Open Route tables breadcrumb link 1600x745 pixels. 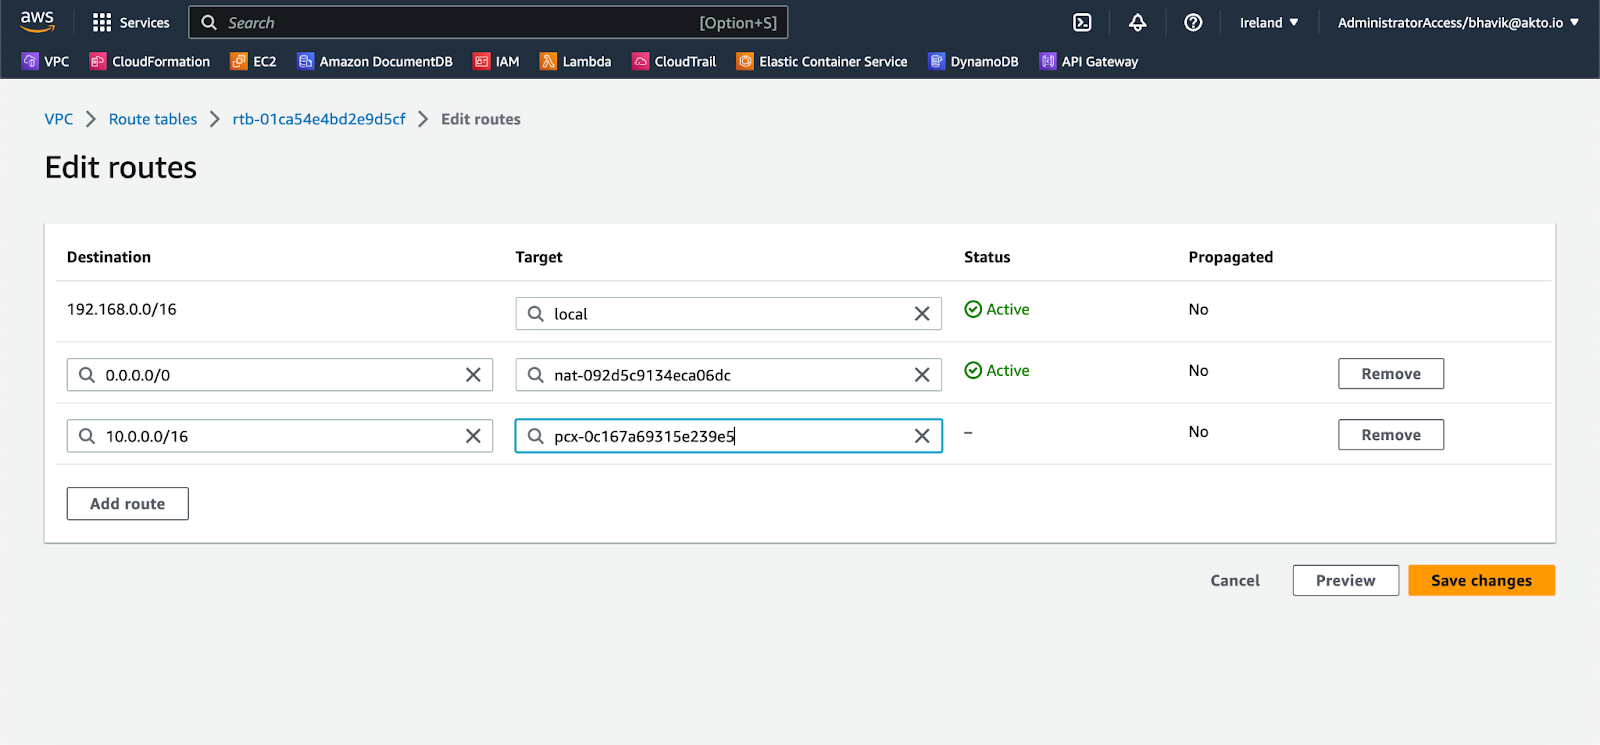tap(153, 119)
